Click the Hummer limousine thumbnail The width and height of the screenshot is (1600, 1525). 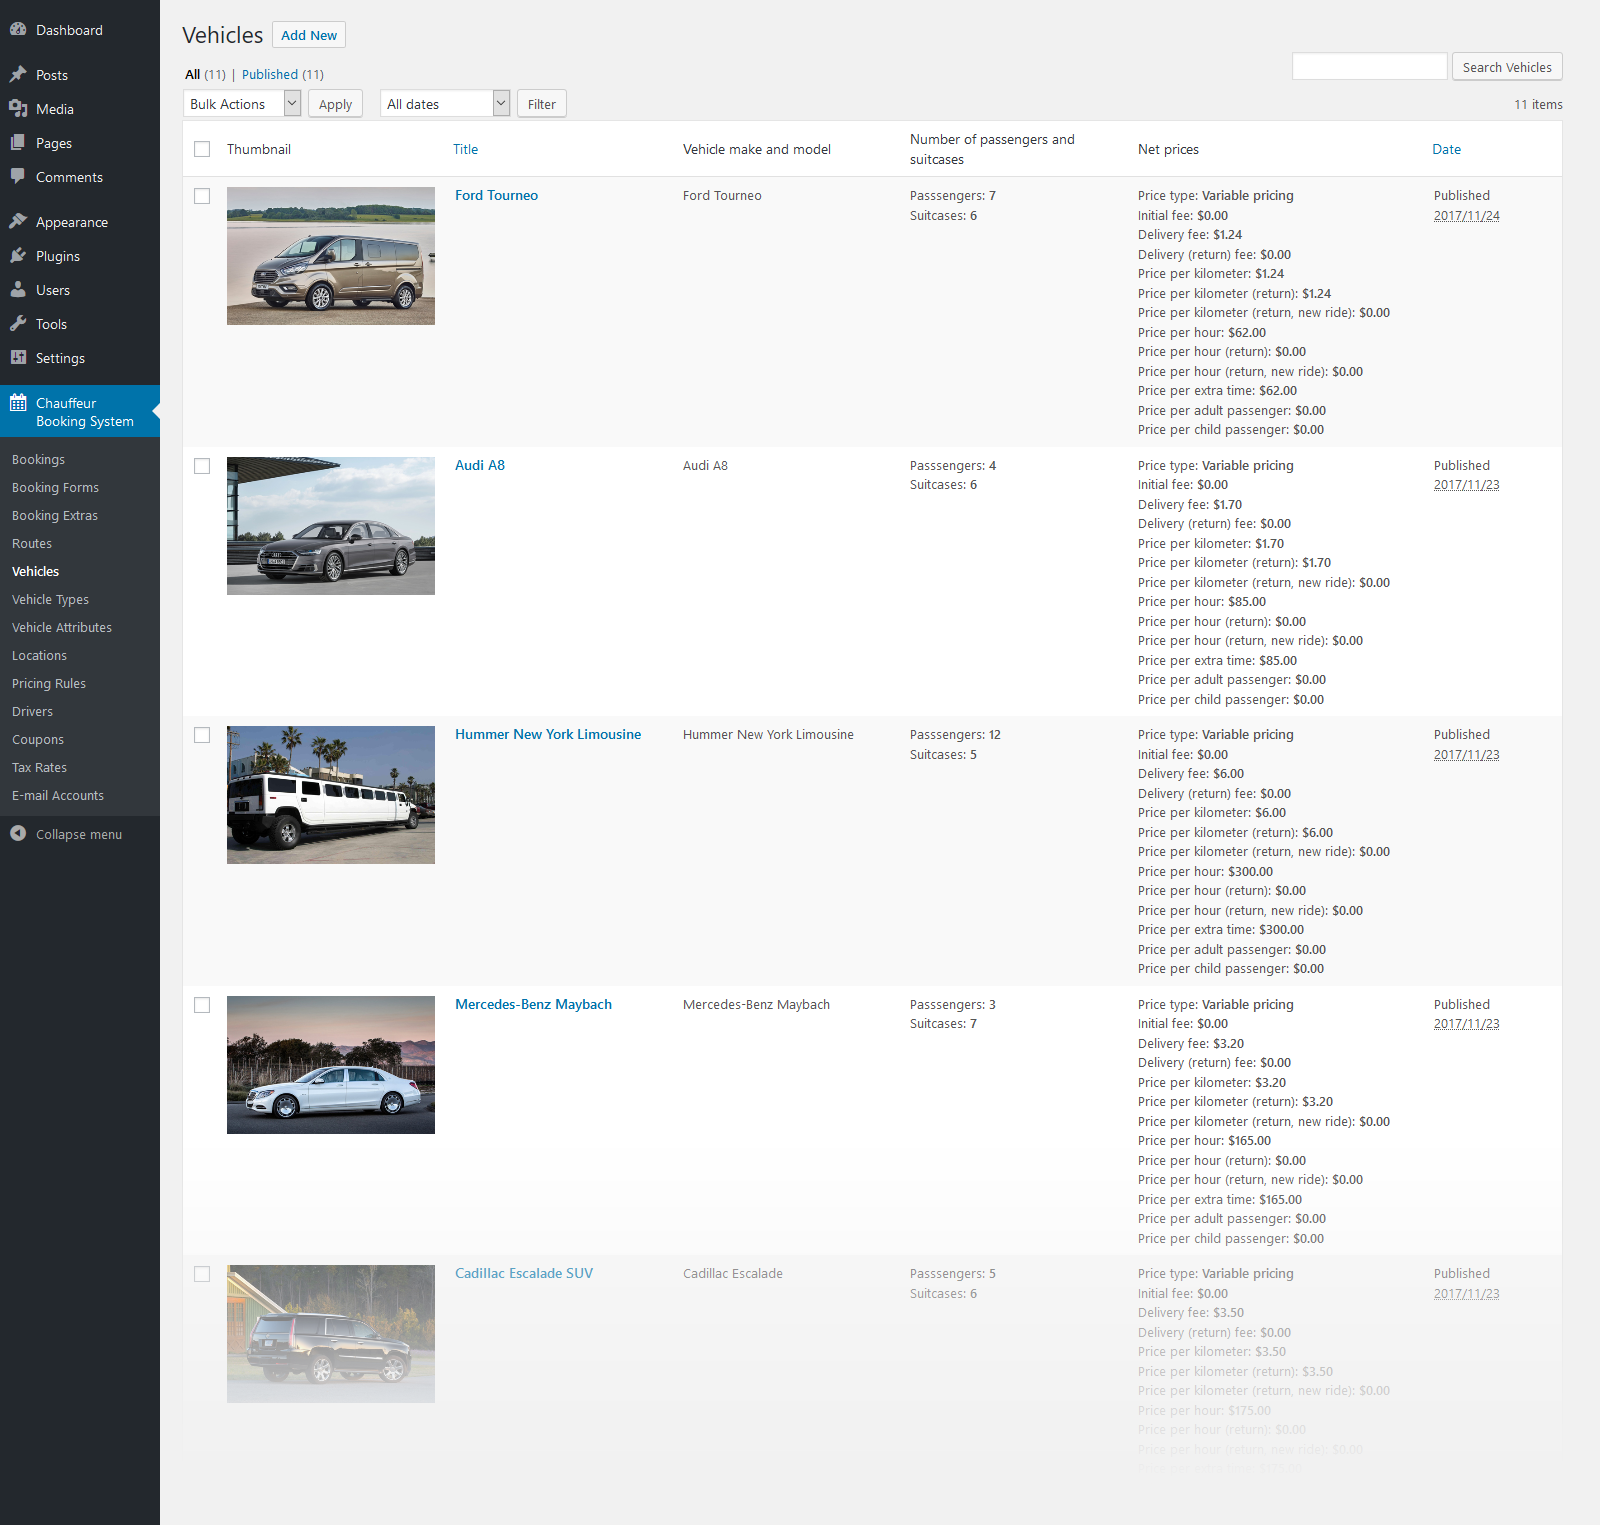(331, 795)
